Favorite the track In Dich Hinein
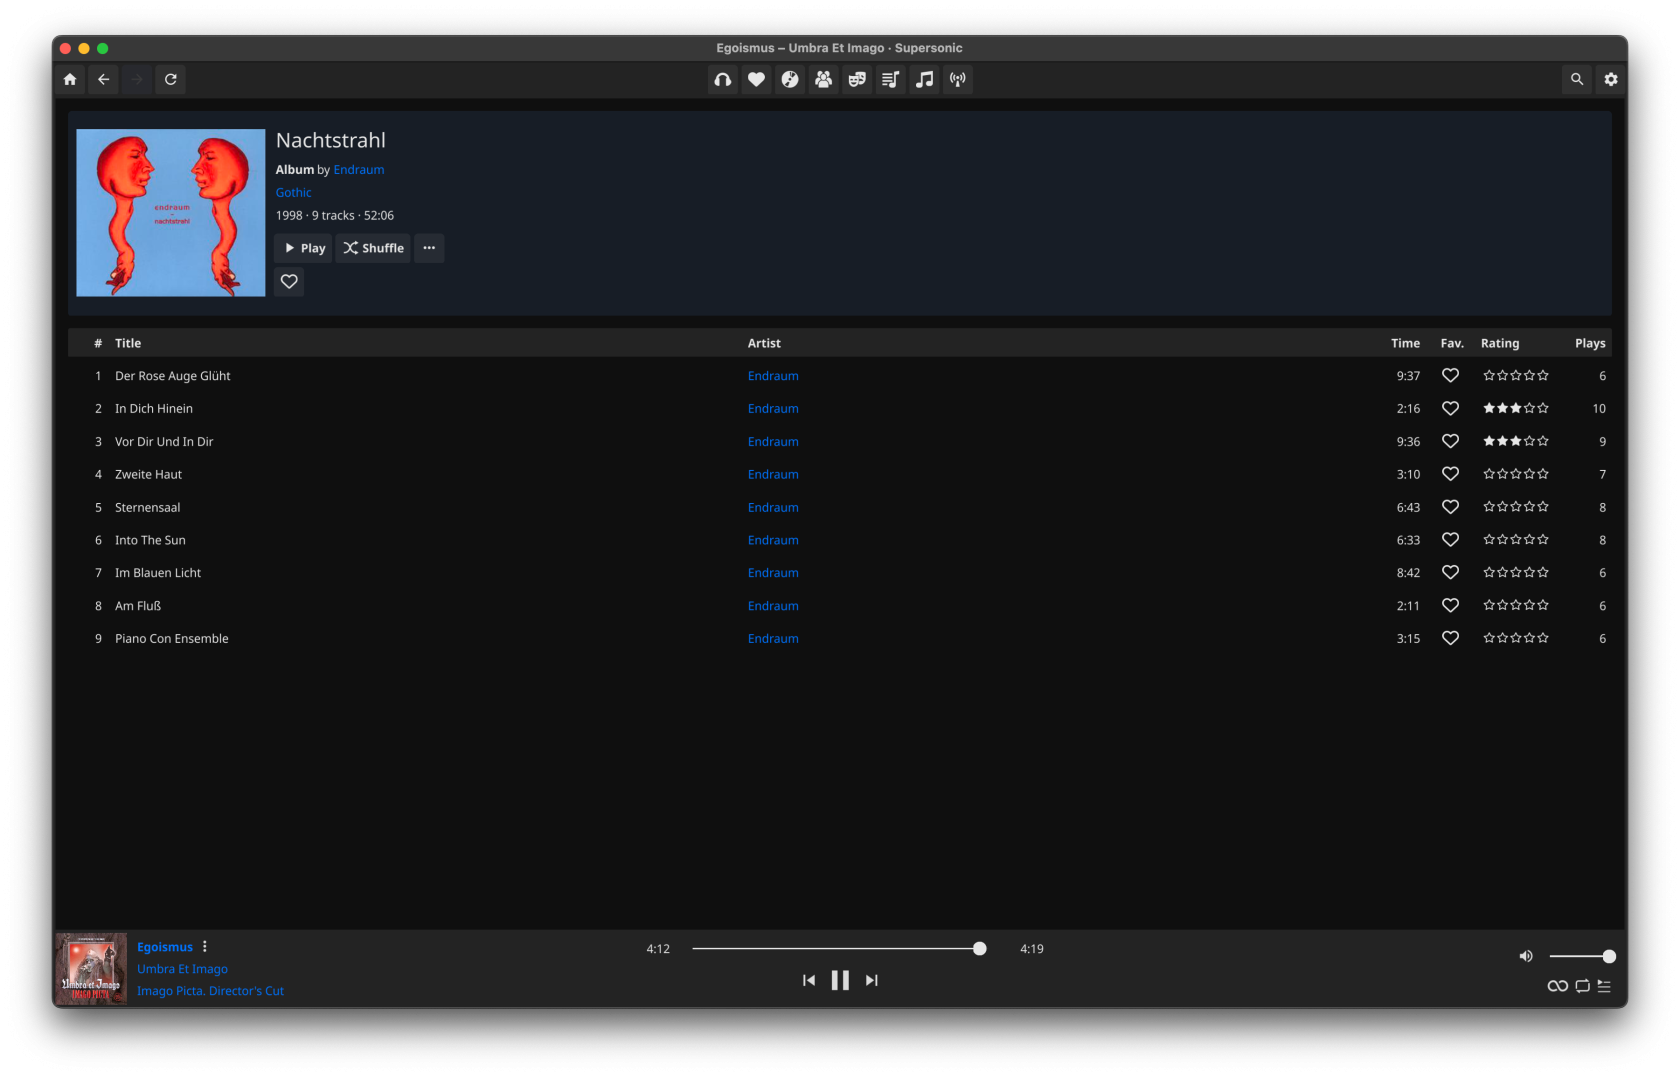The image size is (1680, 1077). click(x=1450, y=408)
